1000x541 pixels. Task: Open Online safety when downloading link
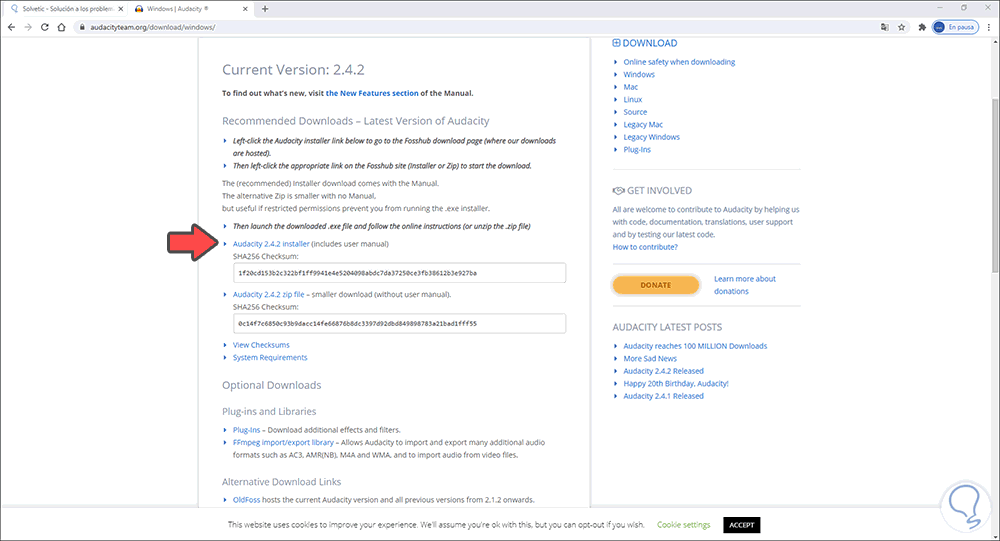679,62
